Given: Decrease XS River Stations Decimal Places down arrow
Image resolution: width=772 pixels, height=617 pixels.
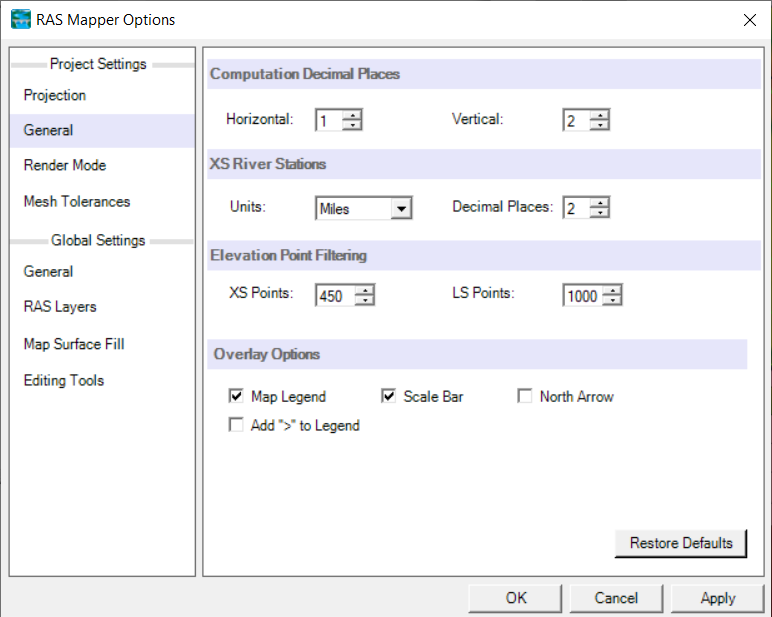Looking at the screenshot, I should (x=600, y=213).
